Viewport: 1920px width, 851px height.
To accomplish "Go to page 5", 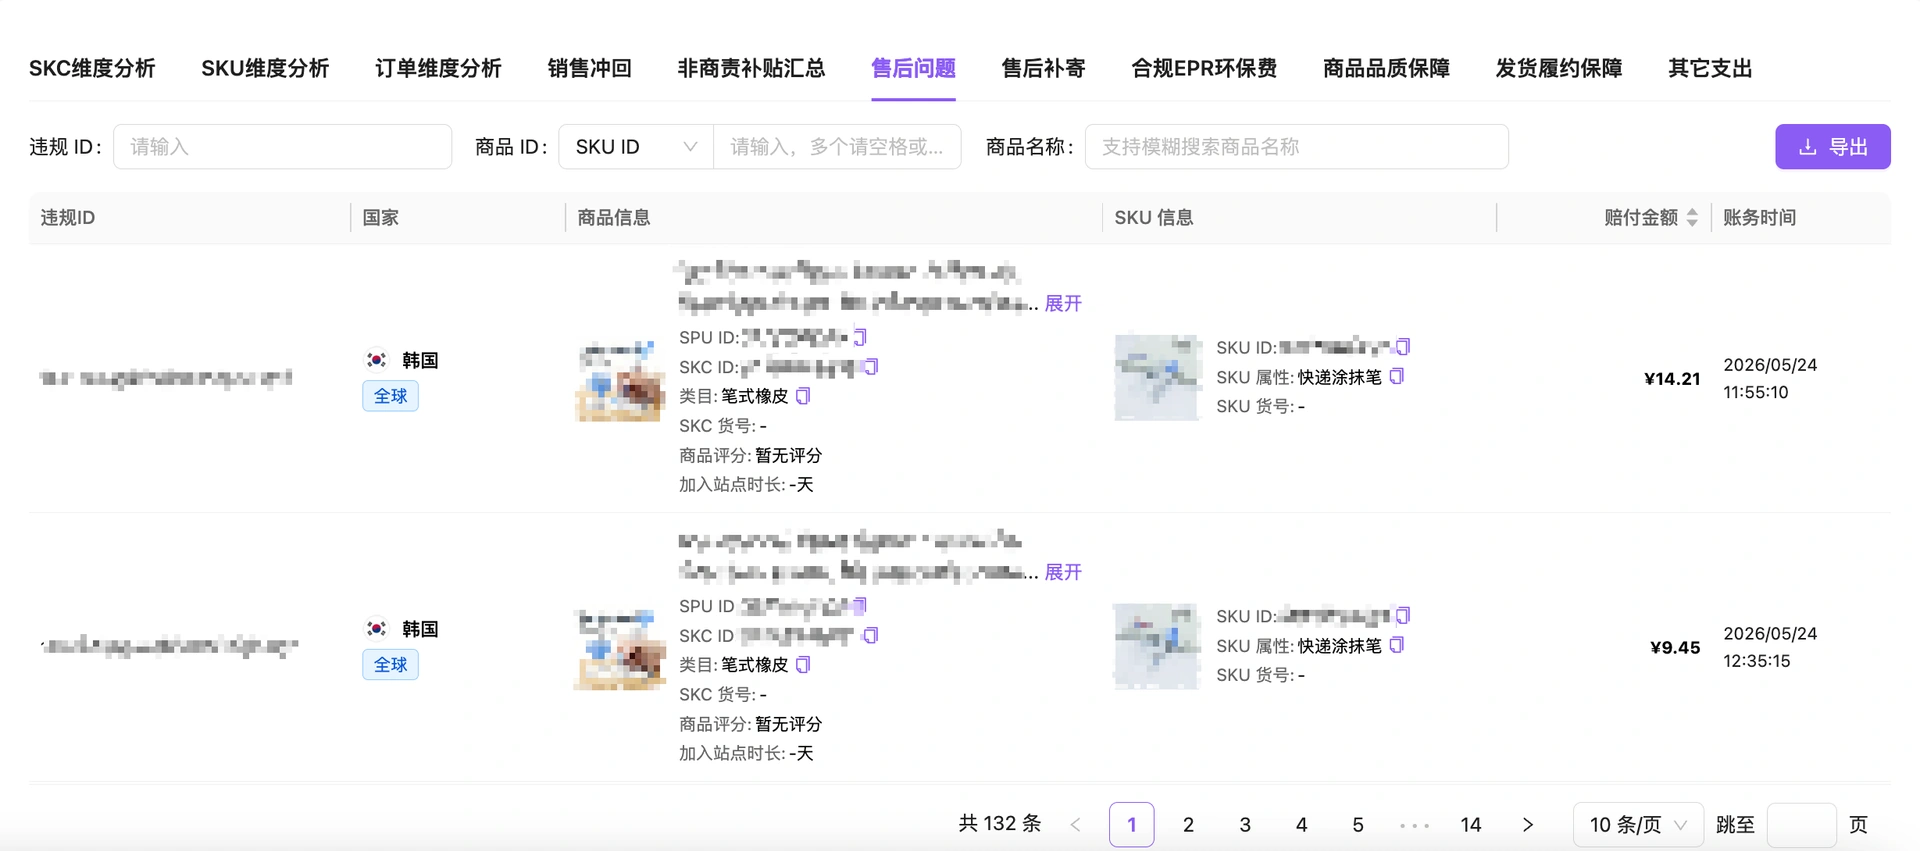I will point(1358,825).
